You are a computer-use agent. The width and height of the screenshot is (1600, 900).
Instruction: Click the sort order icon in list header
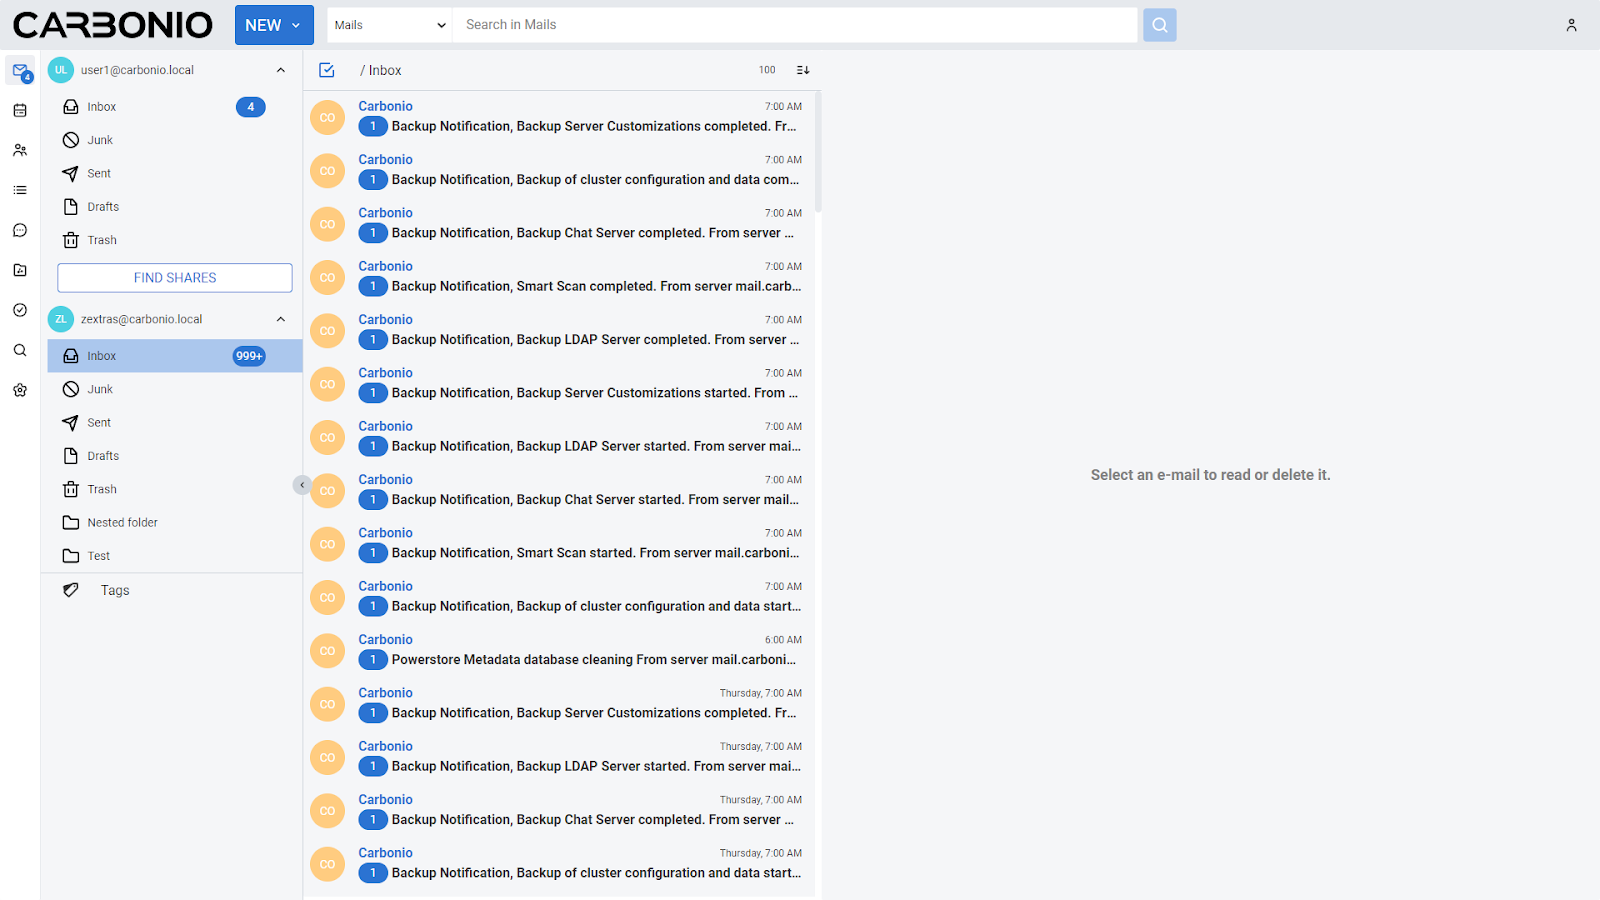click(x=803, y=70)
